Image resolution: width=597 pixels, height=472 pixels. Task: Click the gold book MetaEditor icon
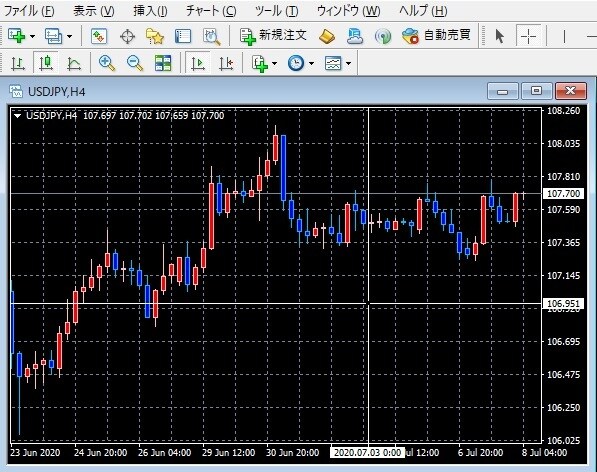327,37
